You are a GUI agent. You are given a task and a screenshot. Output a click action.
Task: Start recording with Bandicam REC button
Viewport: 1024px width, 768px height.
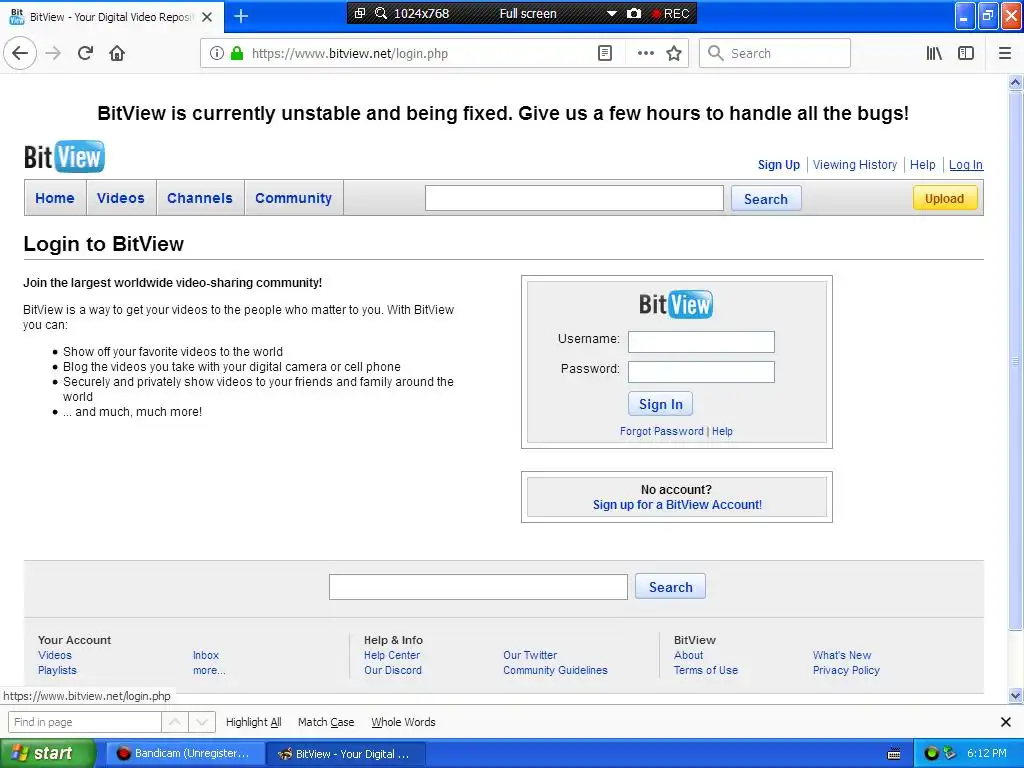[x=671, y=13]
